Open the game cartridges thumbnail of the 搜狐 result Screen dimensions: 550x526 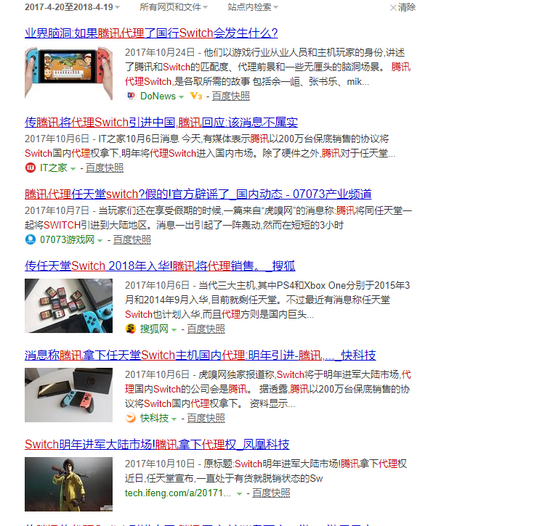(x=69, y=306)
